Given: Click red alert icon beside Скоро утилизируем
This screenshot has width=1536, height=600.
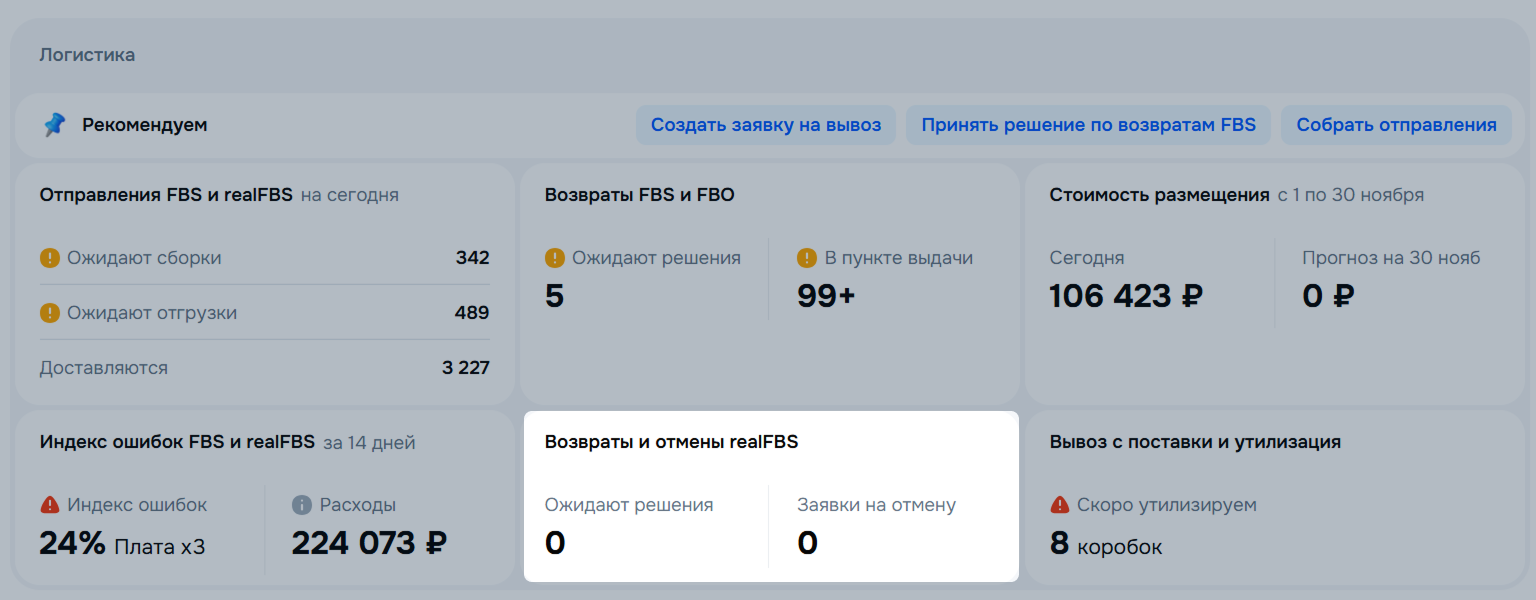Looking at the screenshot, I should 1060,505.
